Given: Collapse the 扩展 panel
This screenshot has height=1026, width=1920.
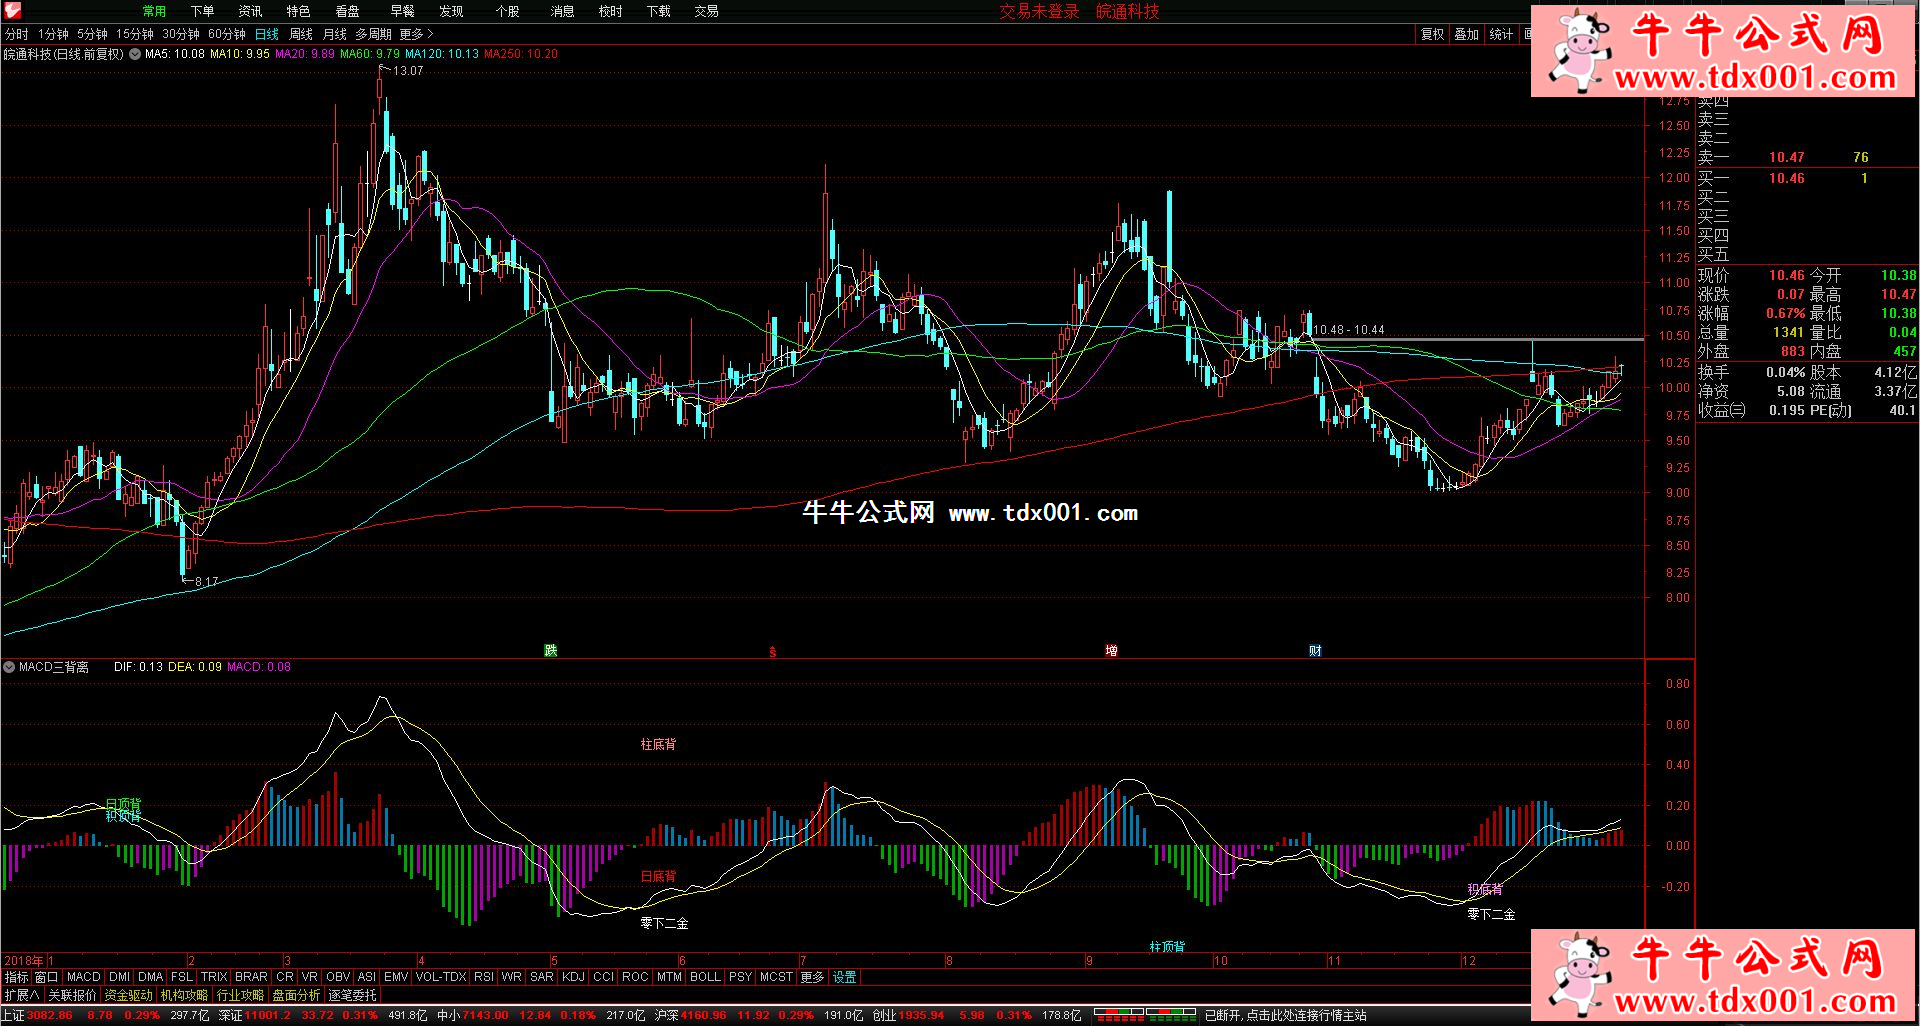Looking at the screenshot, I should pyautogui.click(x=21, y=995).
